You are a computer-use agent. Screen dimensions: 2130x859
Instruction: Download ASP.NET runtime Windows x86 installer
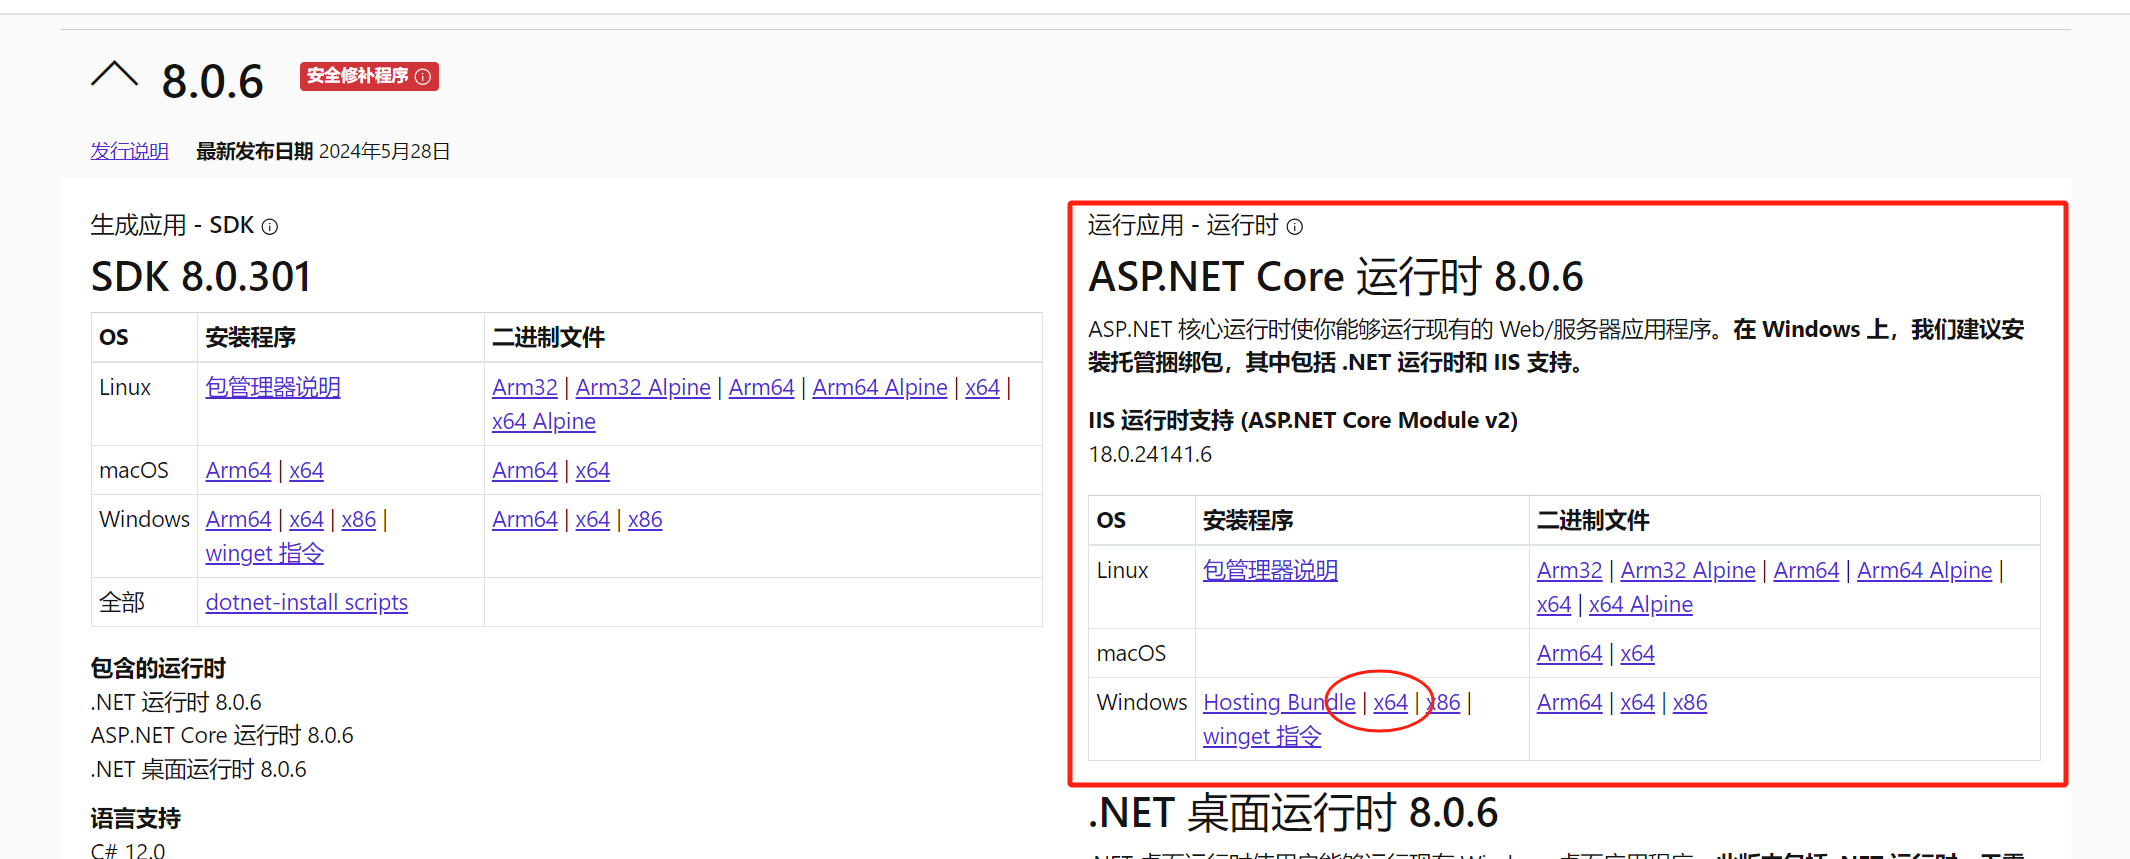[x=1443, y=702]
